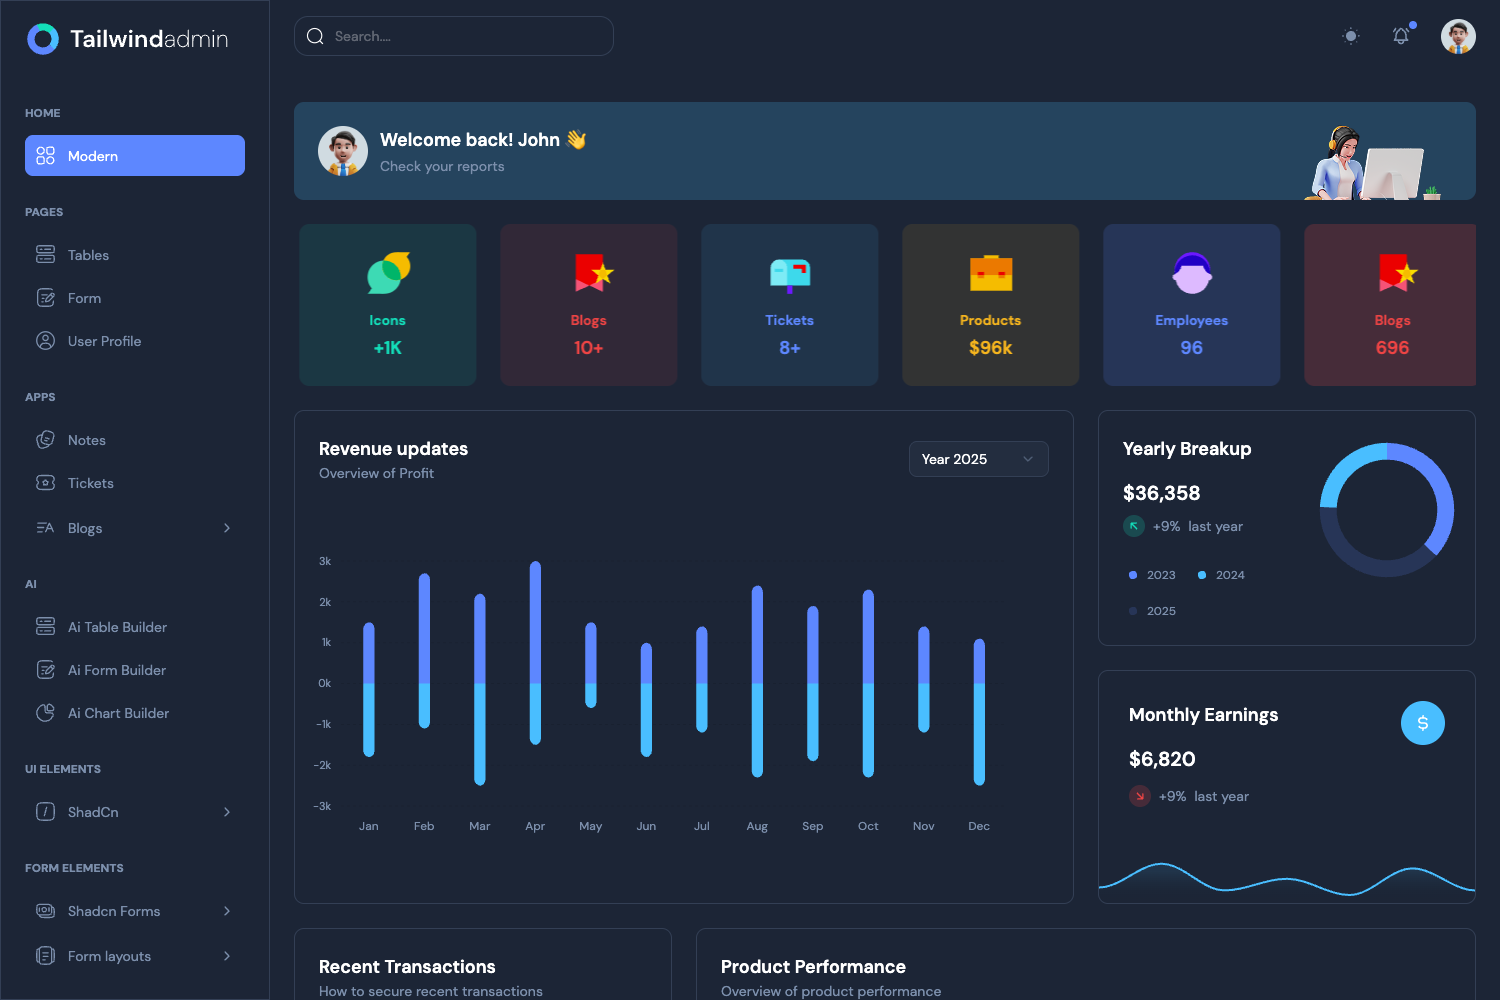Image resolution: width=1500 pixels, height=1000 pixels.
Task: Click the Product Performance heading
Action: coord(813,967)
